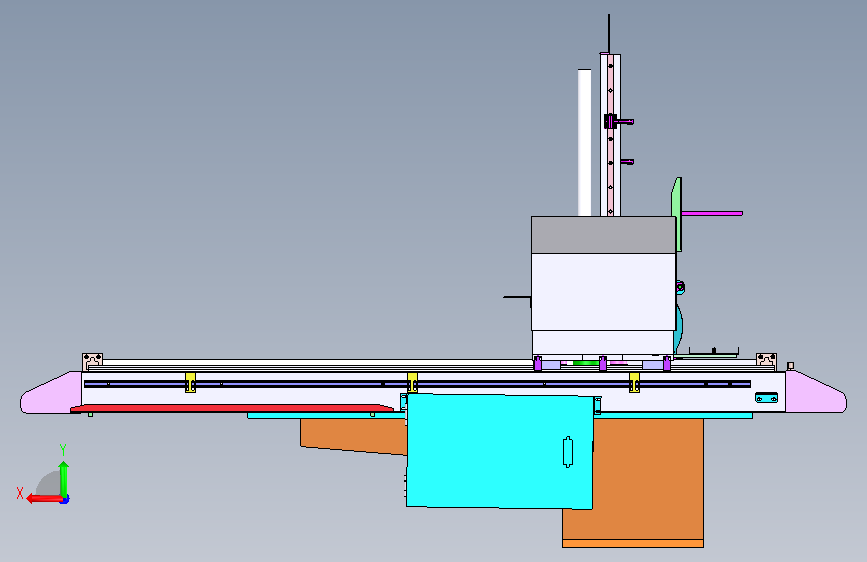Select the leftmost yellow bracket on the rail

(x=190, y=382)
